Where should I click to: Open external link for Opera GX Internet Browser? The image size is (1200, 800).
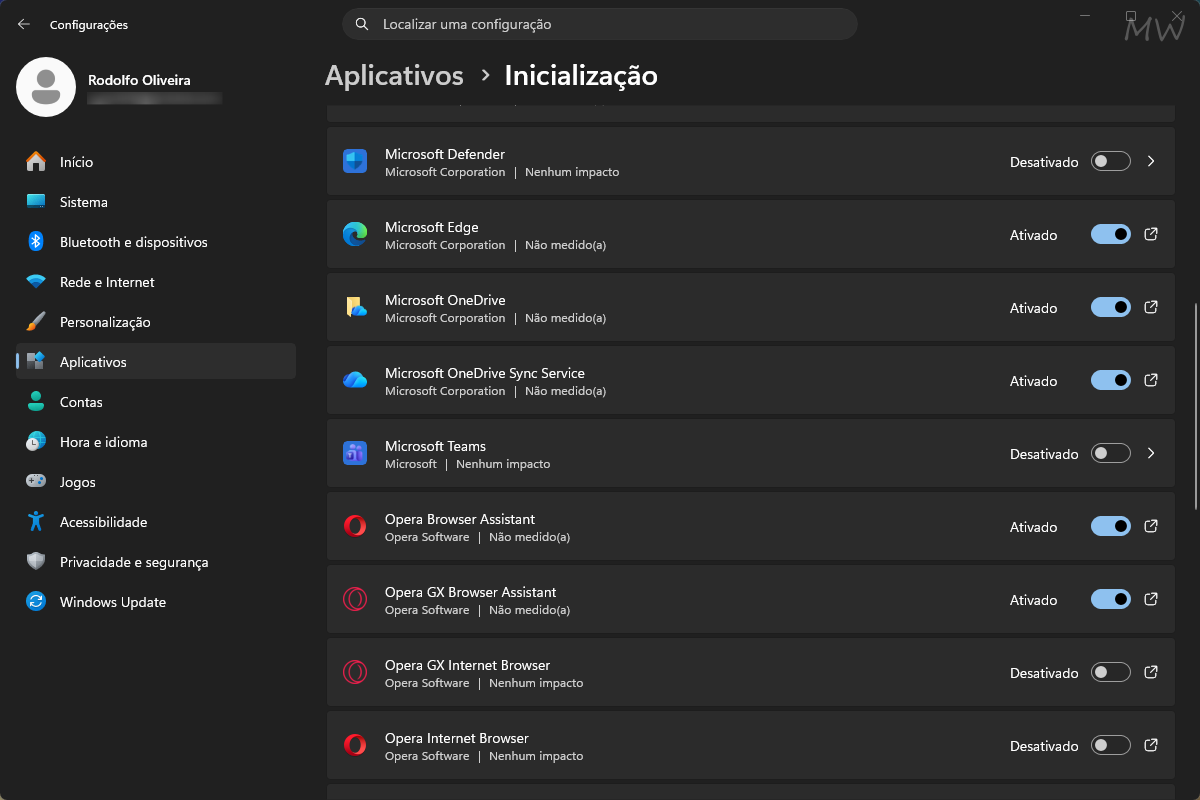pos(1151,672)
